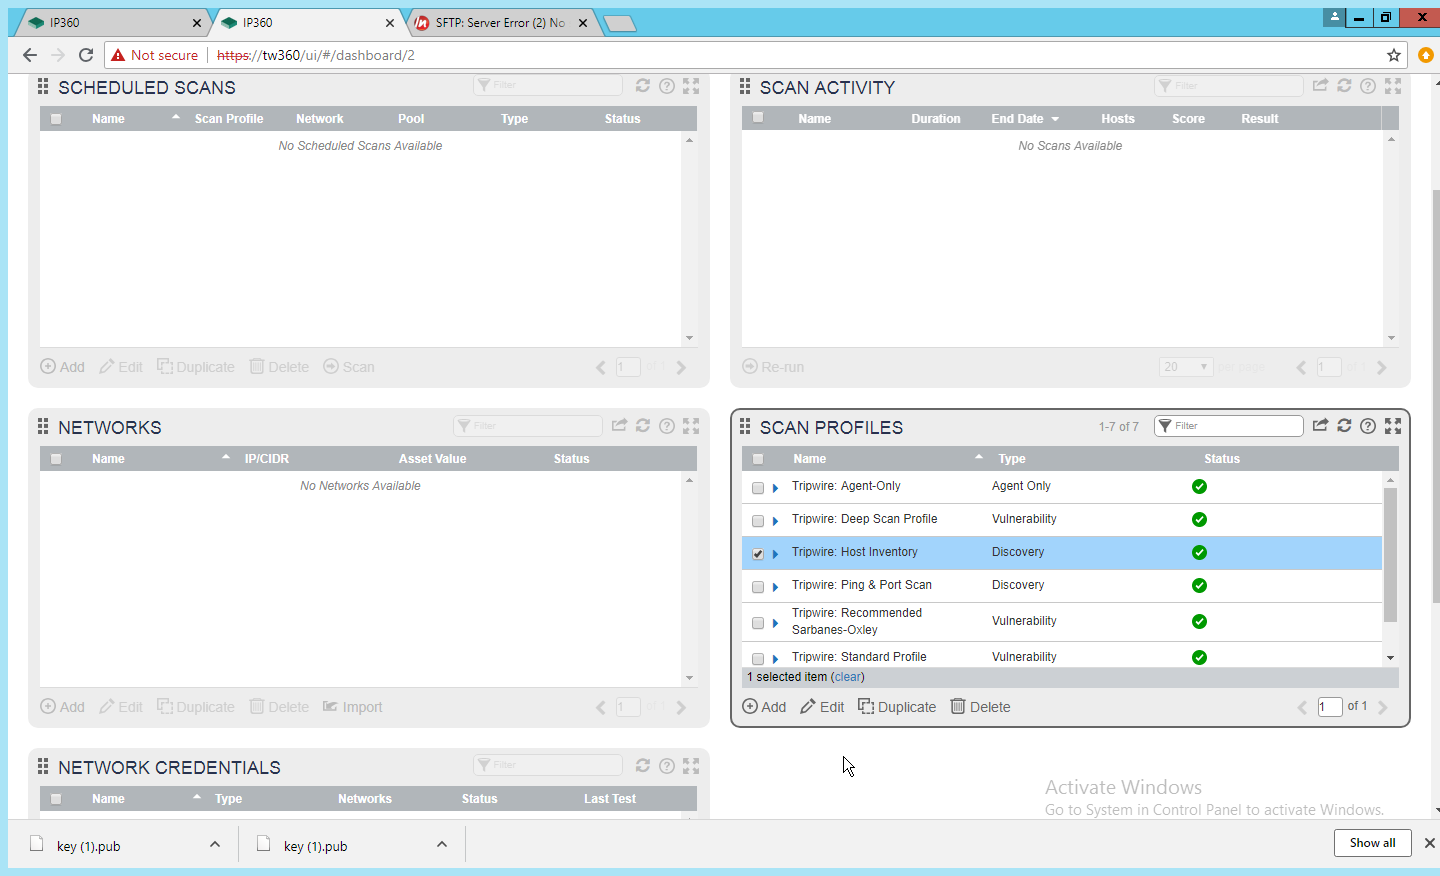Viewport: 1440px width, 876px height.
Task: Expand the Tripwire: Agent-Only row
Action: [775, 488]
